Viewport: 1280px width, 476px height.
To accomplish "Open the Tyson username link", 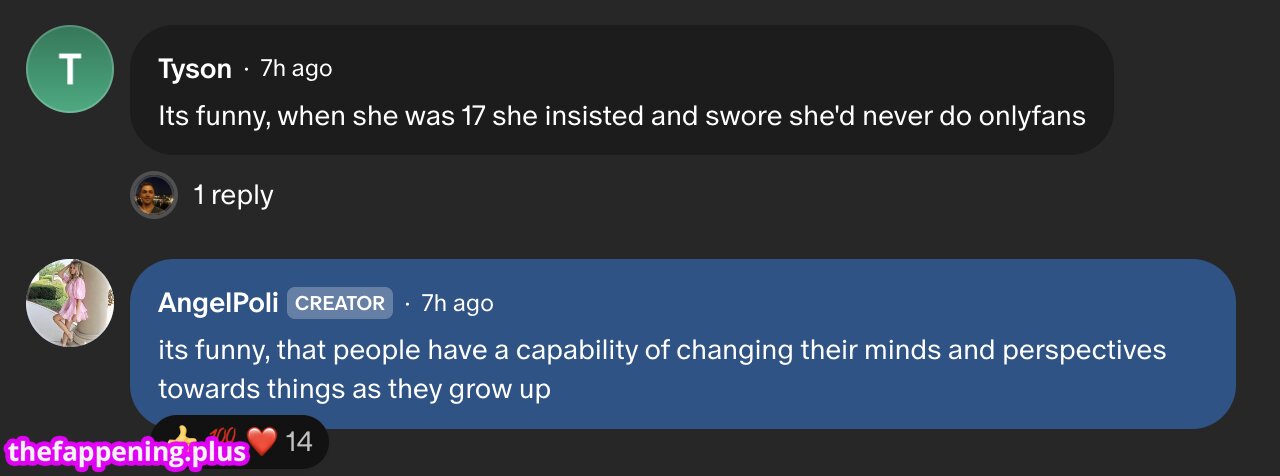I will (195, 69).
